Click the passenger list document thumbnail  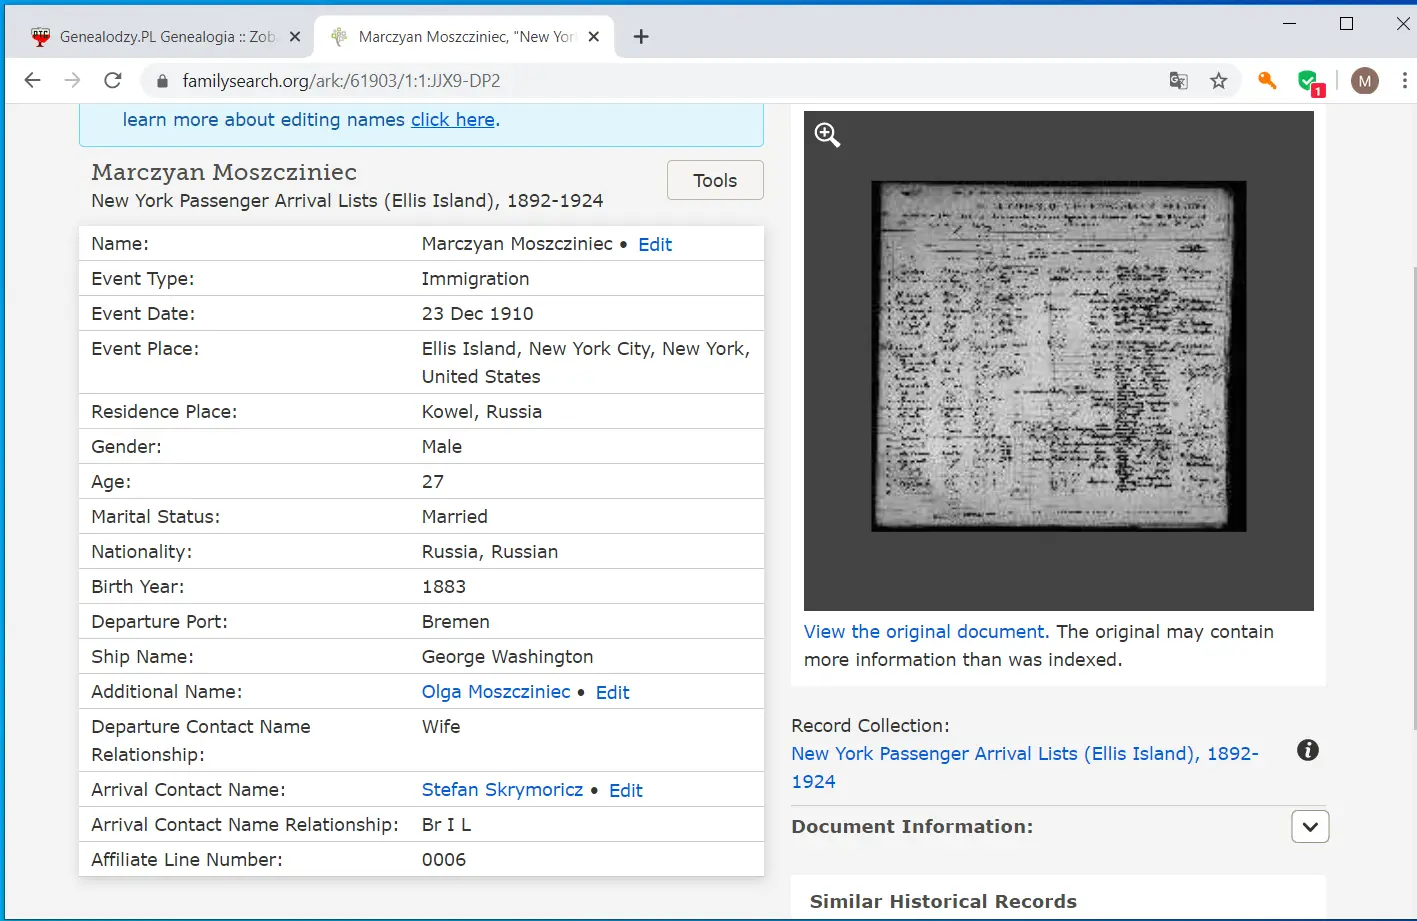1058,356
